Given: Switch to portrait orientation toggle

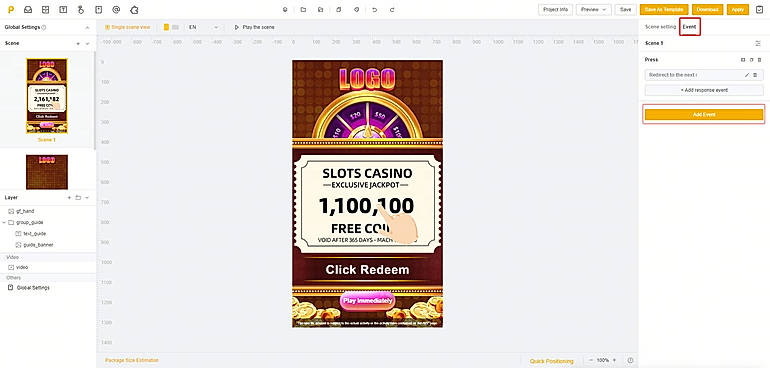Looking at the screenshot, I should 166,27.
